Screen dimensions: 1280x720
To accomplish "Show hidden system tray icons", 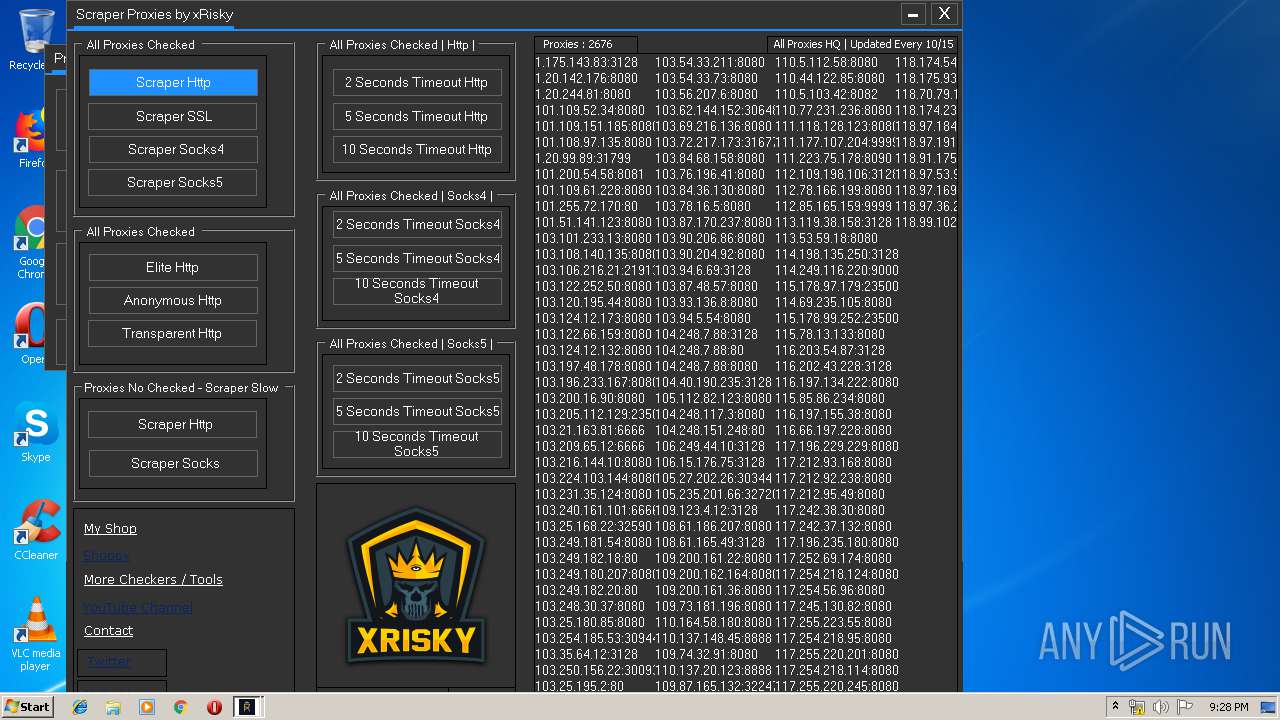I will pyautogui.click(x=1115, y=707).
